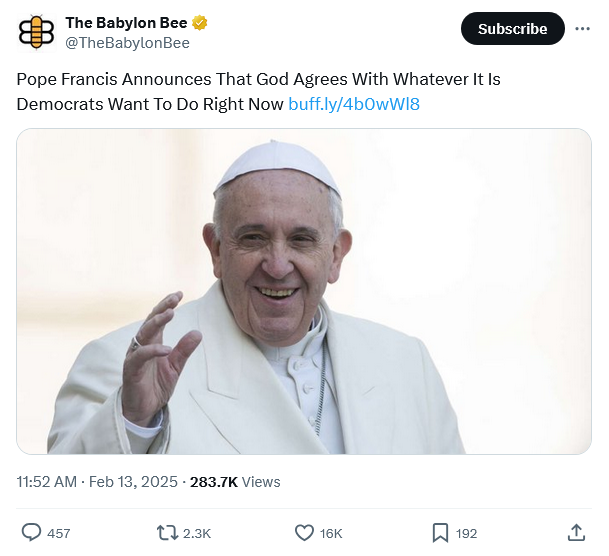Toggle the bookmark icon
Viewport: 609px width, 556px height.
click(x=440, y=533)
